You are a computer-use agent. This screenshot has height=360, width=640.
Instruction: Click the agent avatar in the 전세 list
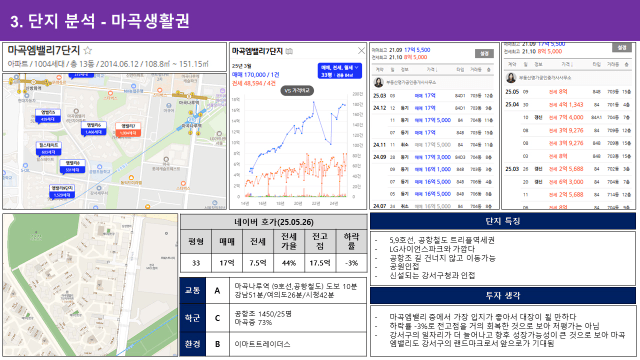tap(510, 78)
